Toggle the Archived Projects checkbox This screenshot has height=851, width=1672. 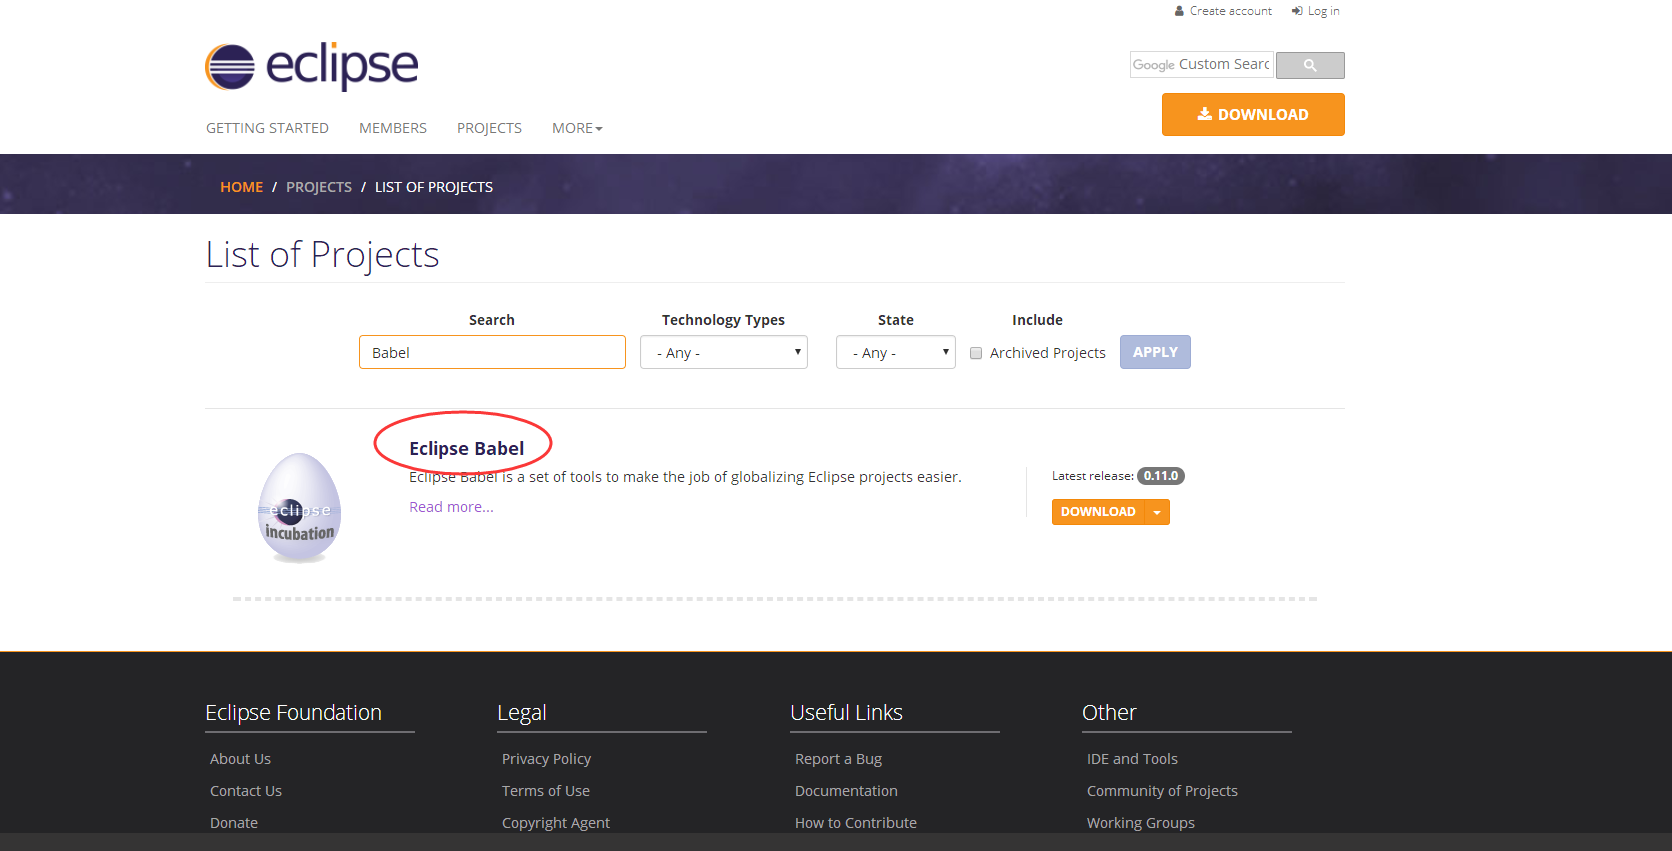tap(976, 353)
